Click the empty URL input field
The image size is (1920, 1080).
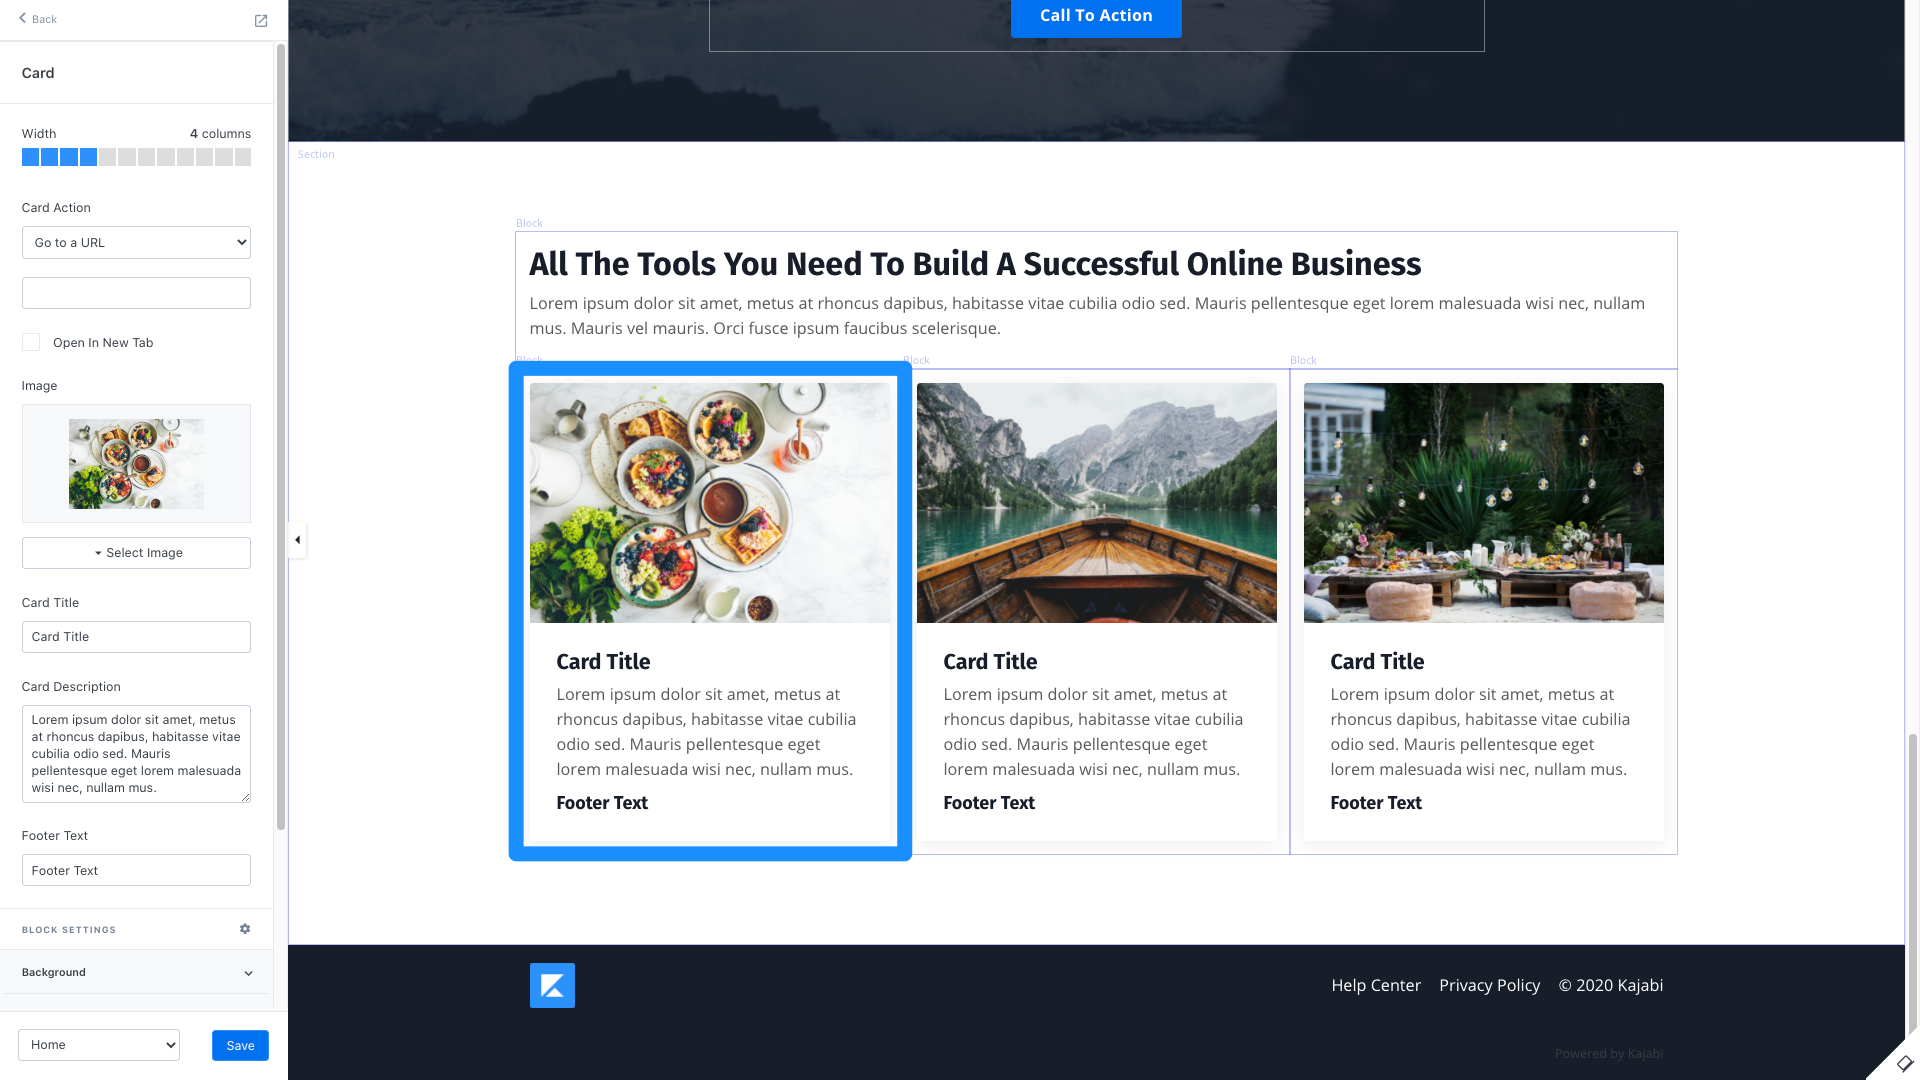click(x=136, y=293)
